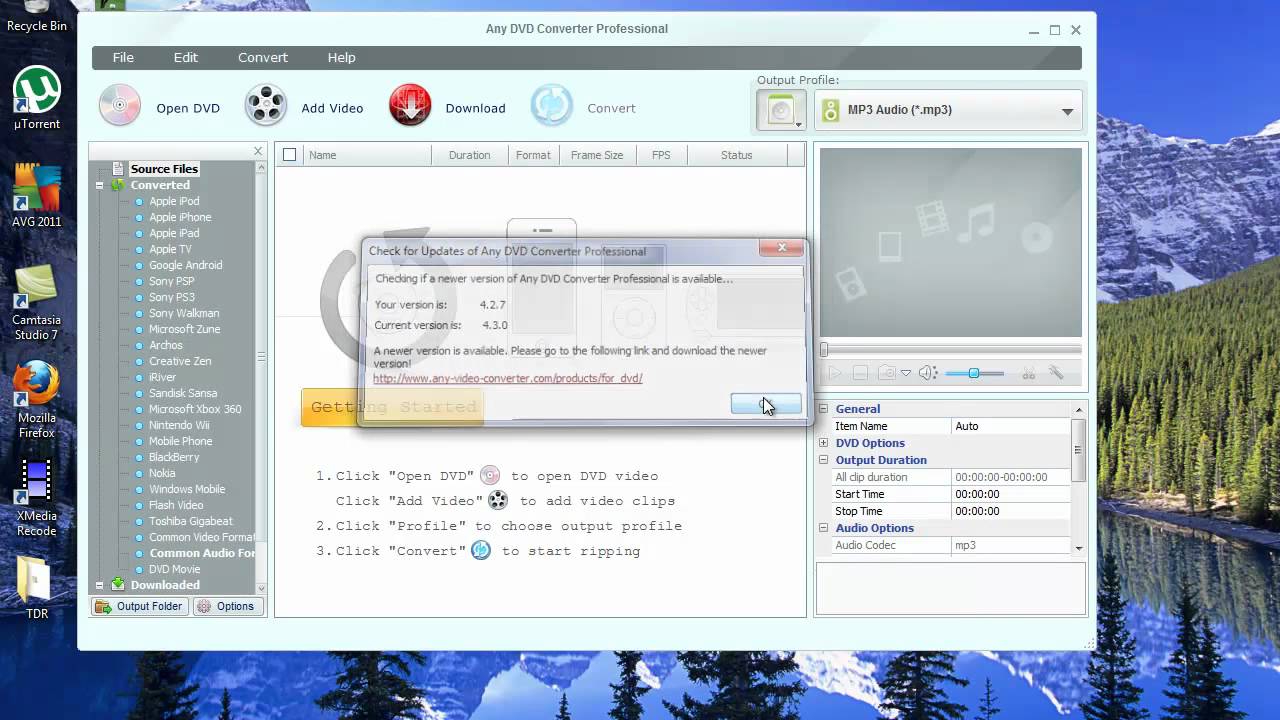Open Mozilla Firefox desktop icon
The image size is (1280, 720).
click(x=37, y=400)
